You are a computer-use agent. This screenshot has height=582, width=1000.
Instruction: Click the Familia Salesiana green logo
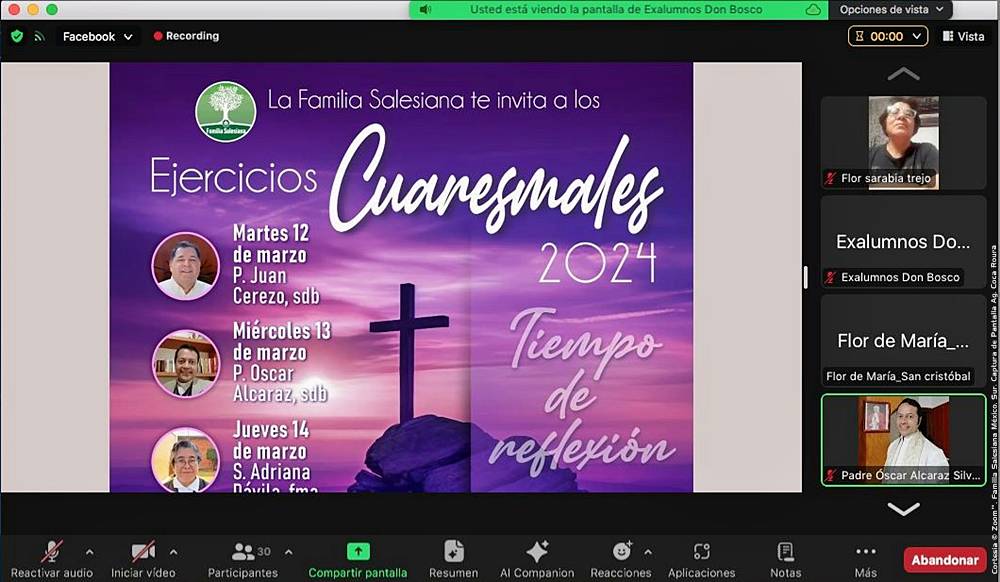point(226,111)
